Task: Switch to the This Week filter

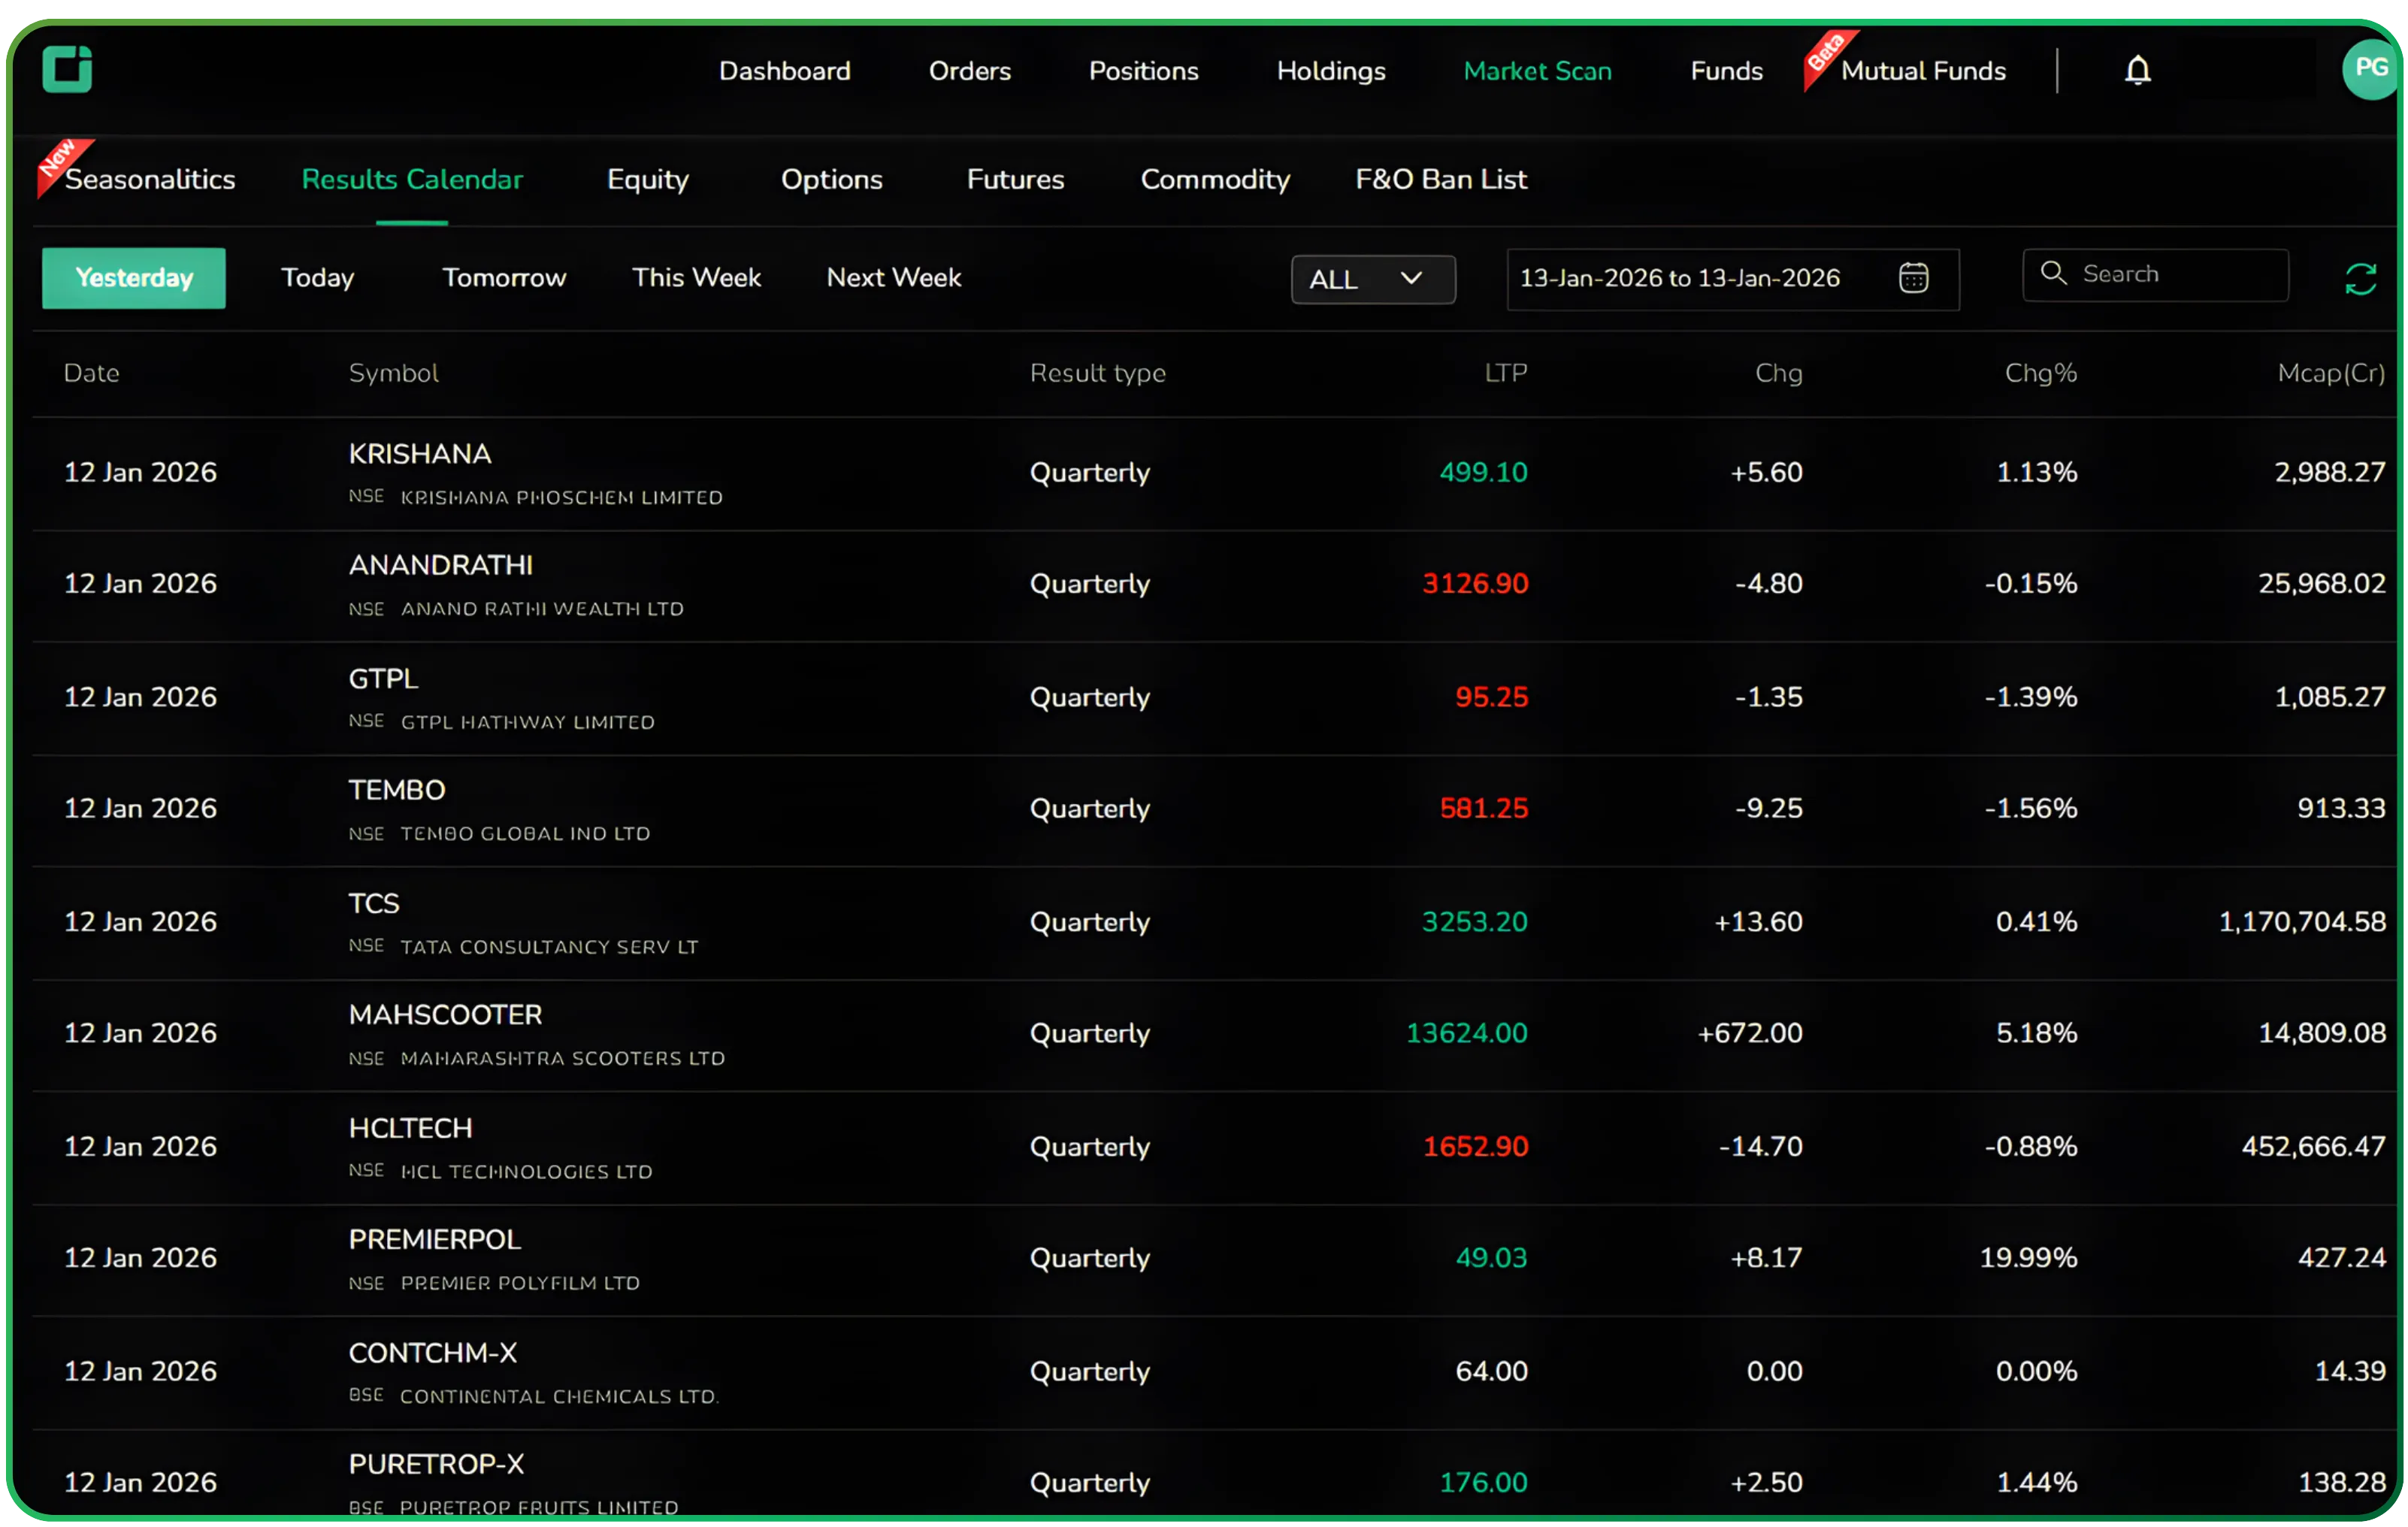Action: coord(696,277)
